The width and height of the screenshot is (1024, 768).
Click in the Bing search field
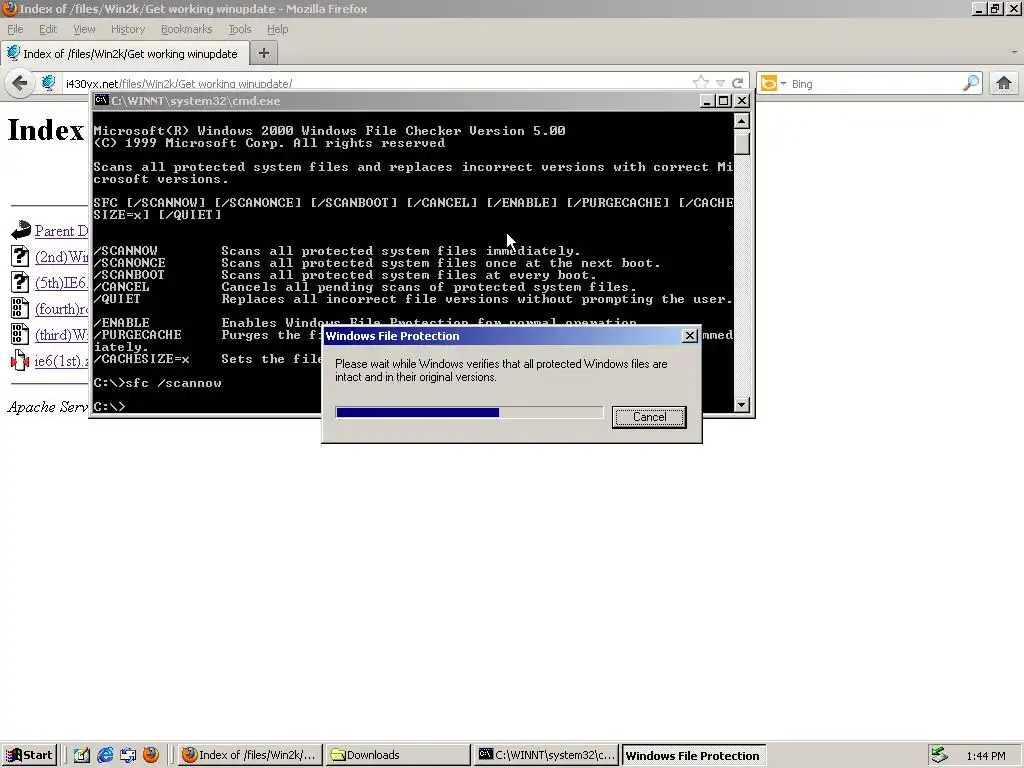pos(874,84)
